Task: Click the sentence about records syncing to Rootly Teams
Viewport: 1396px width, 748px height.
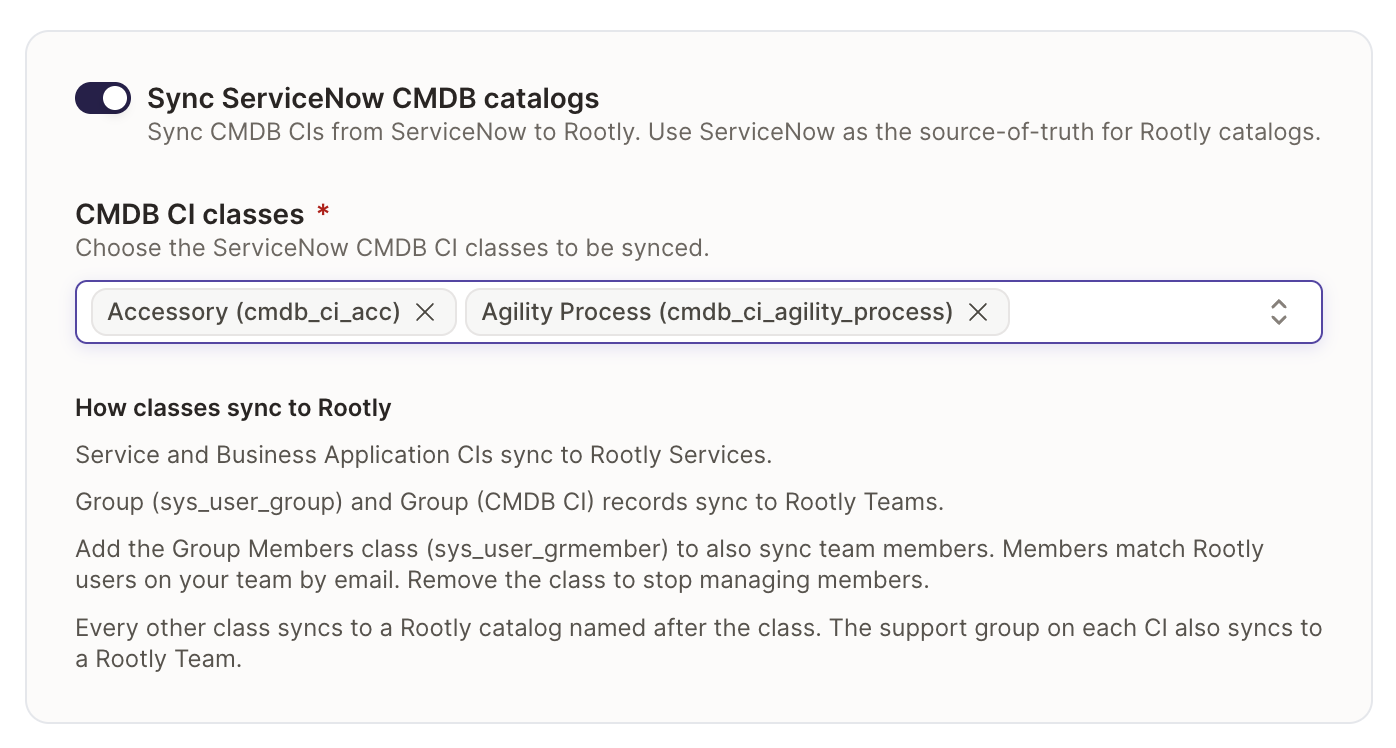Action: coord(509,502)
